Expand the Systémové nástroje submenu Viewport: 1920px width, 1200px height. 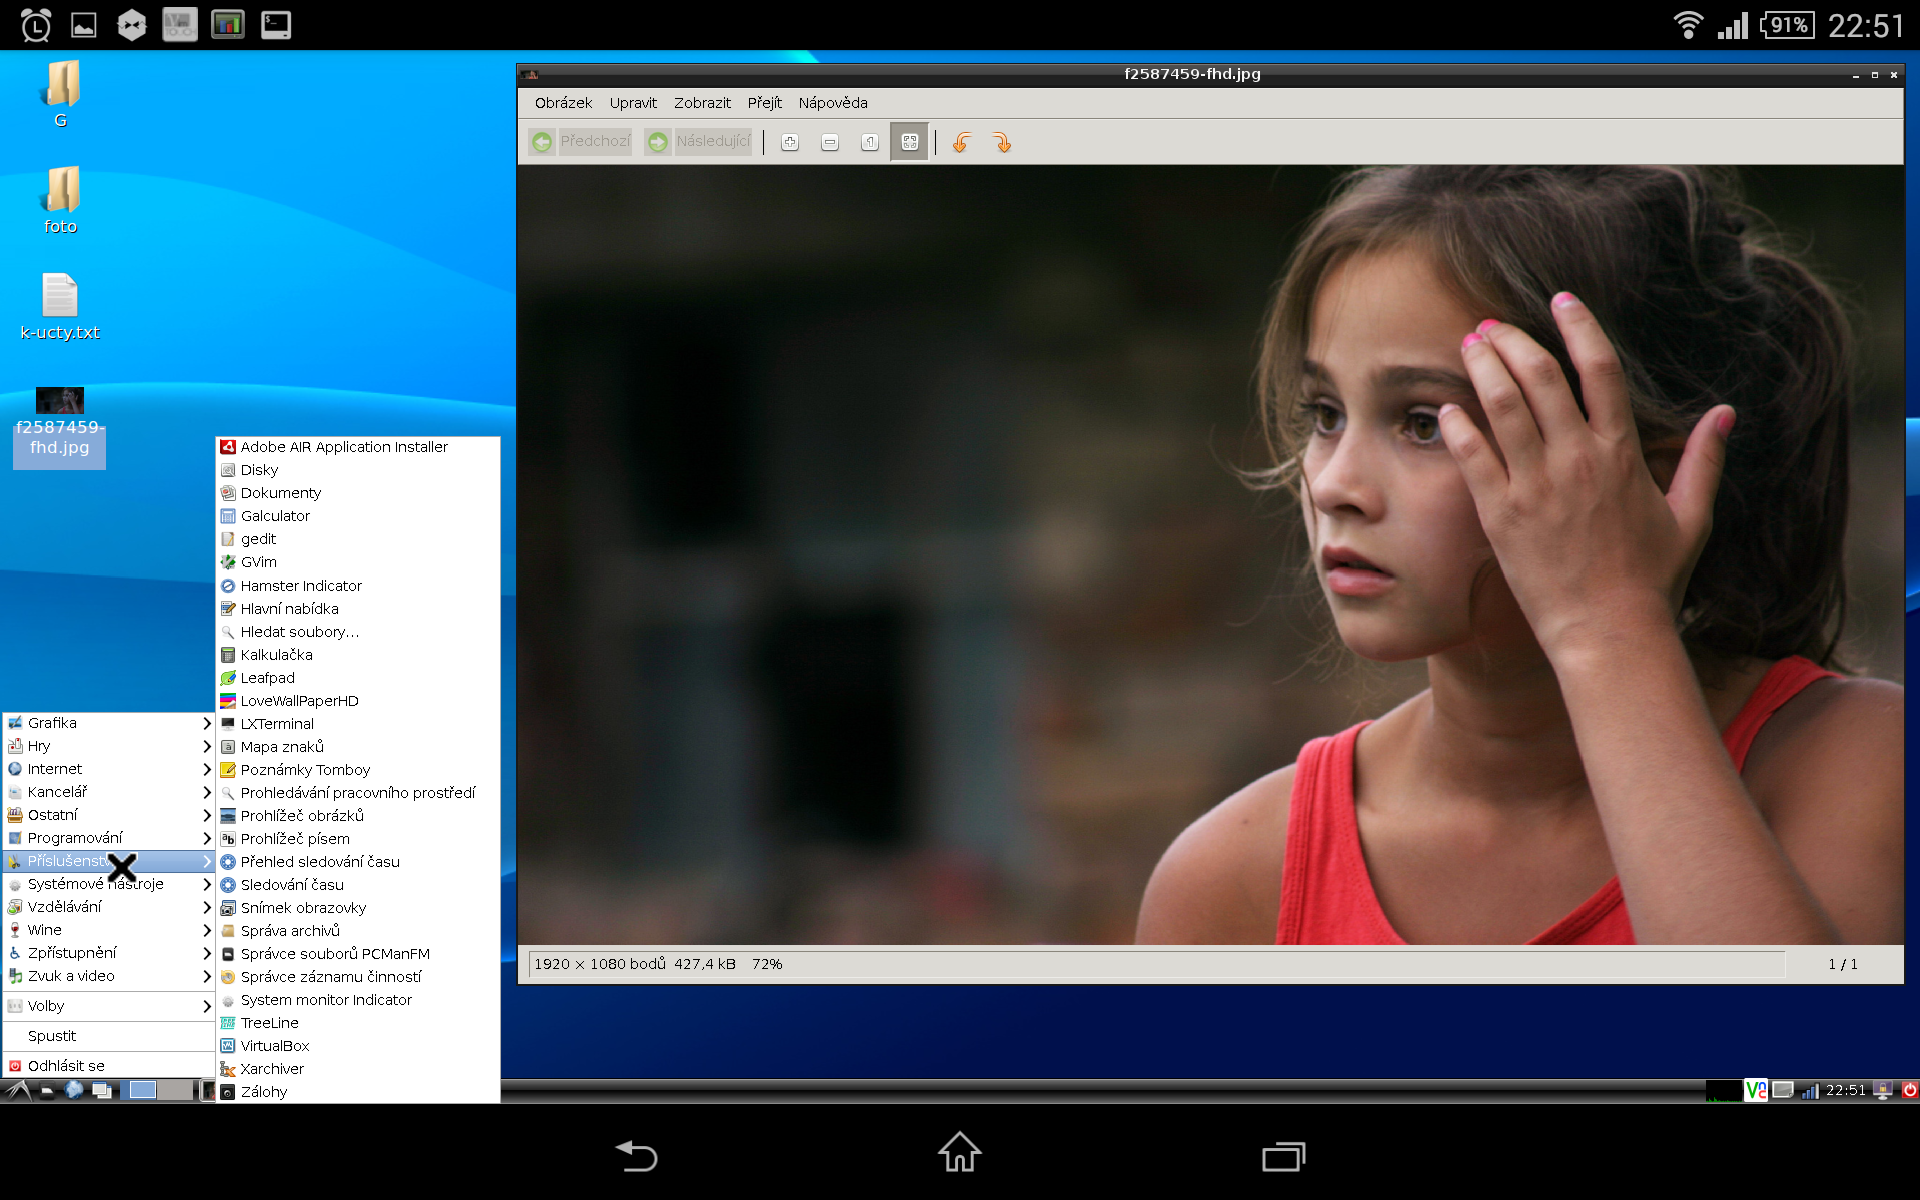(109, 884)
